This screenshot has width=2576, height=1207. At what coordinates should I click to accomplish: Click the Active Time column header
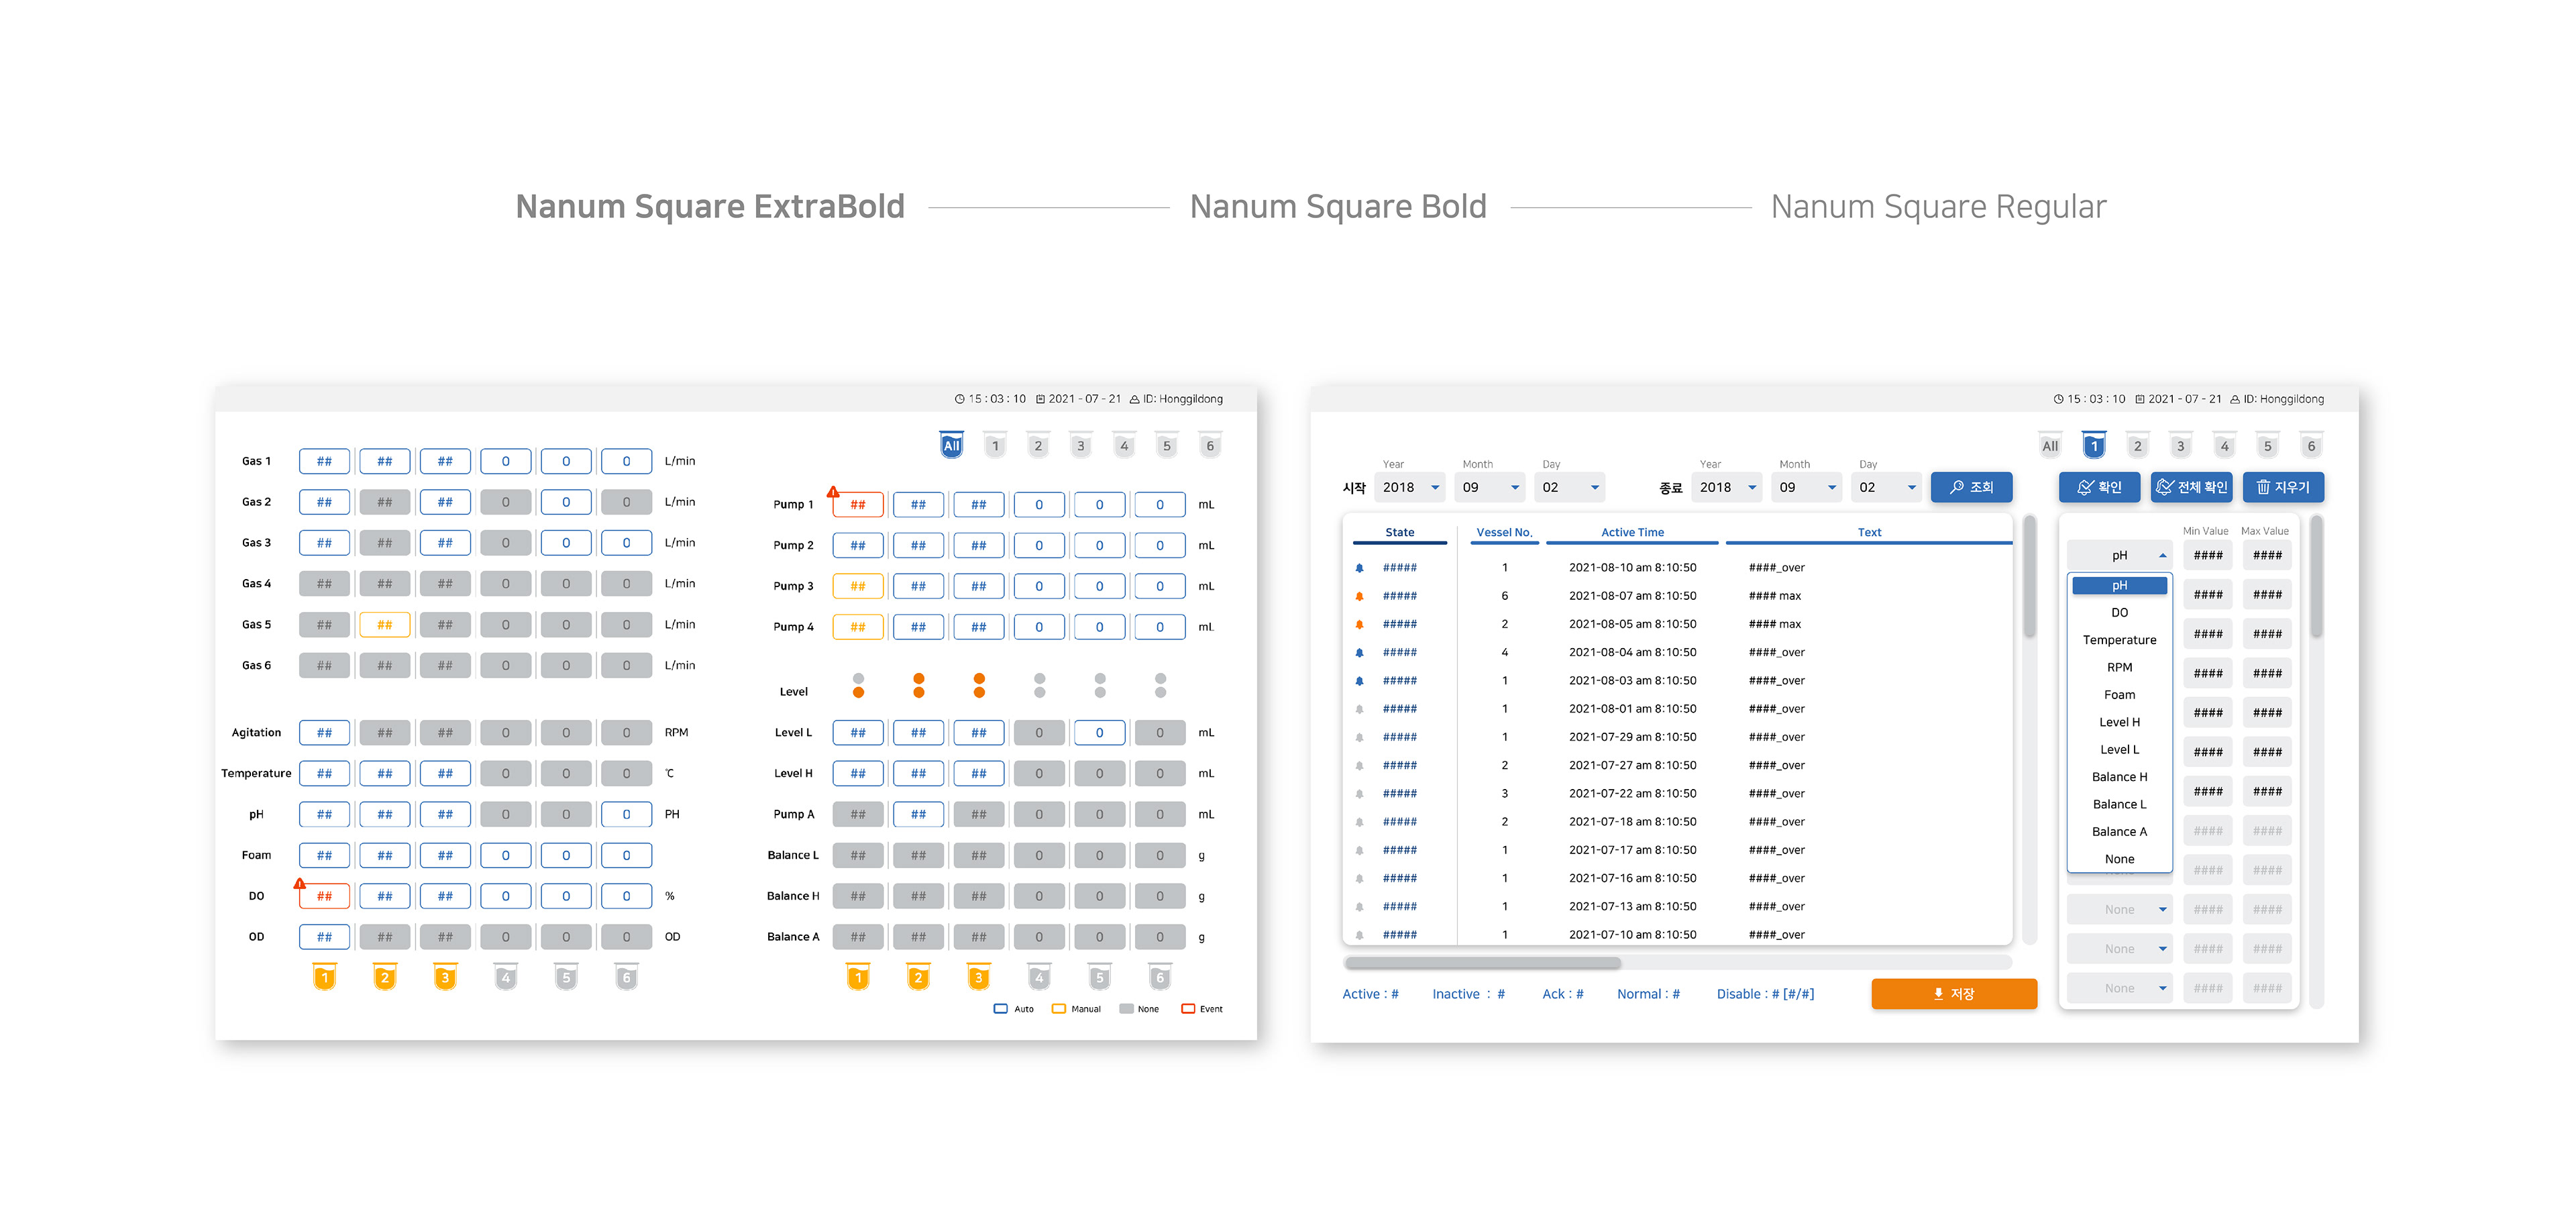[1632, 533]
